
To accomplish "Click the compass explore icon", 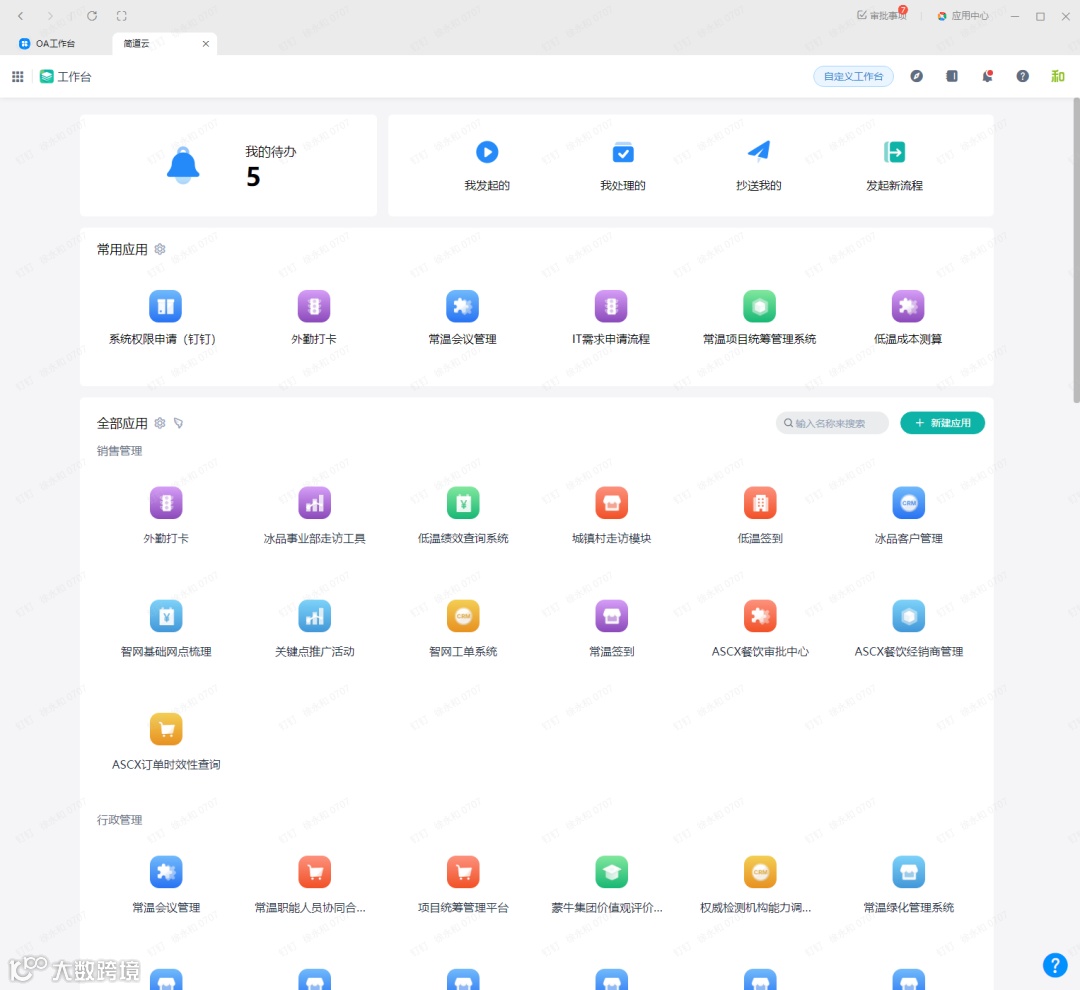I will click(x=916, y=76).
